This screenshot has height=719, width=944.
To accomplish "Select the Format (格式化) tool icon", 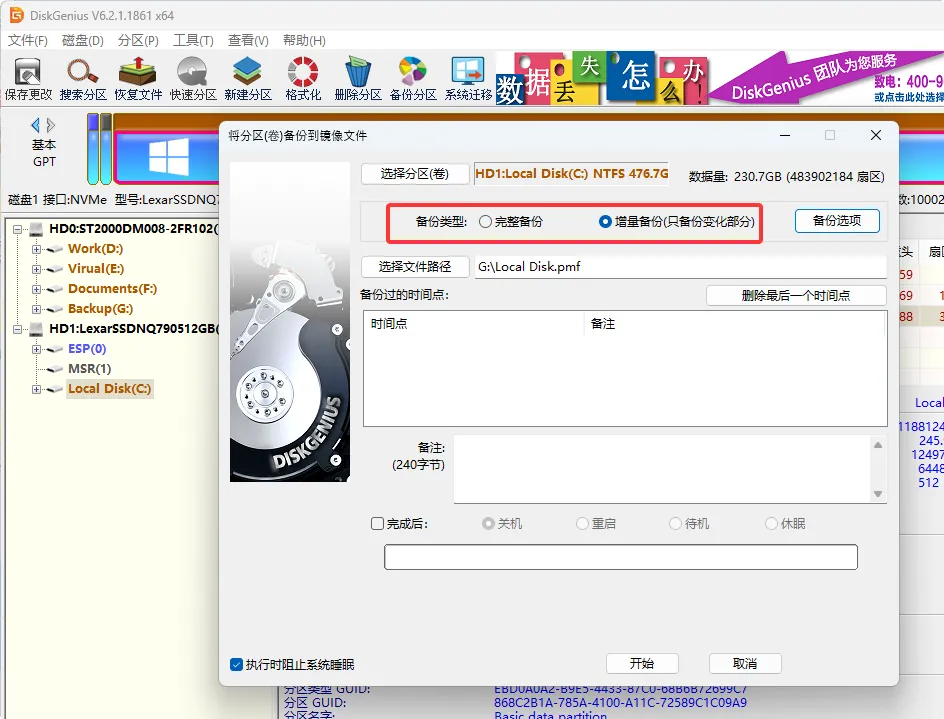I will point(303,78).
